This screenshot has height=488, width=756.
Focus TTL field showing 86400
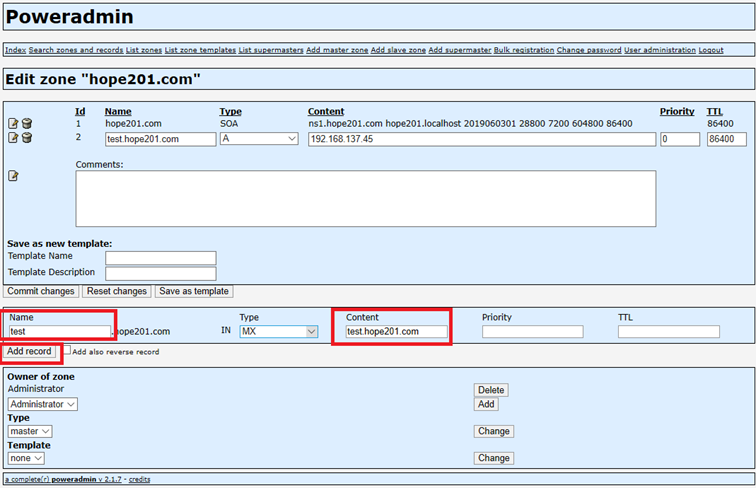(x=727, y=139)
